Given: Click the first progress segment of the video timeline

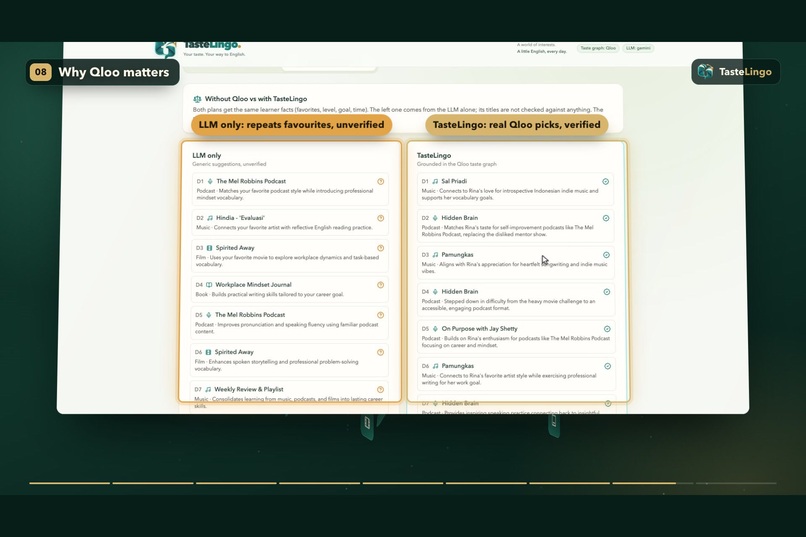Looking at the screenshot, I should pos(70,483).
